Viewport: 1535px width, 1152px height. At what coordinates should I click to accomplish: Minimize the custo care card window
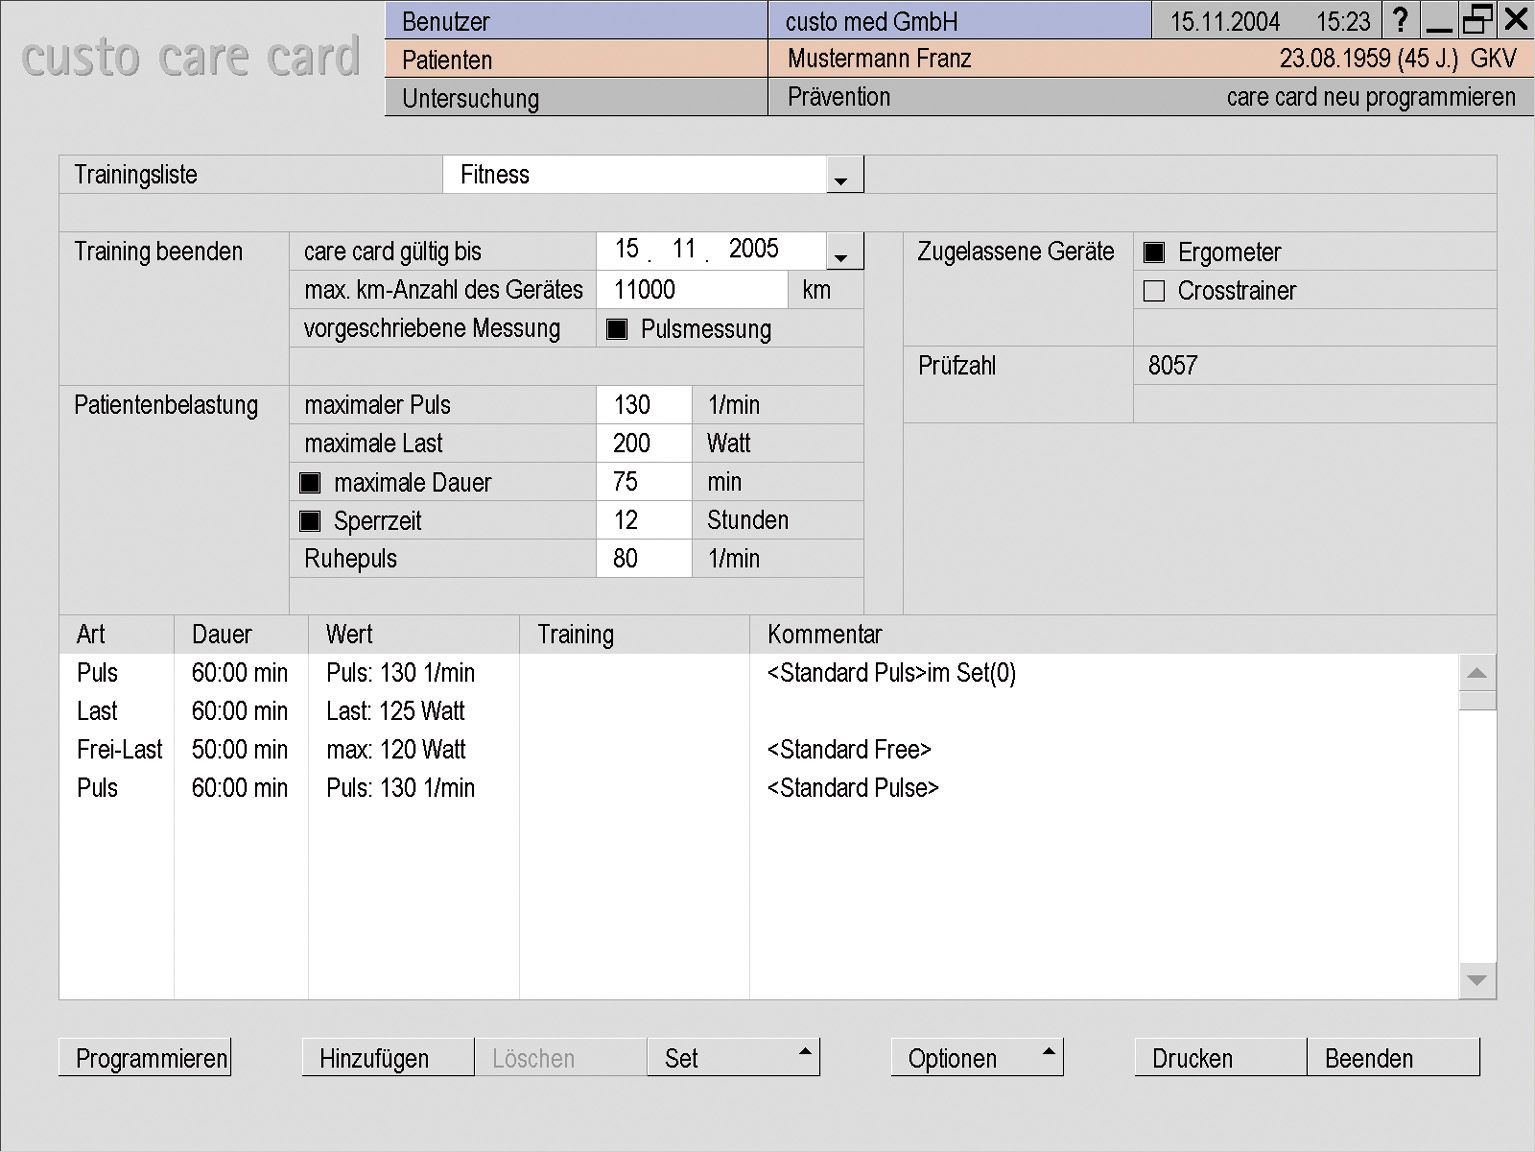click(1439, 20)
